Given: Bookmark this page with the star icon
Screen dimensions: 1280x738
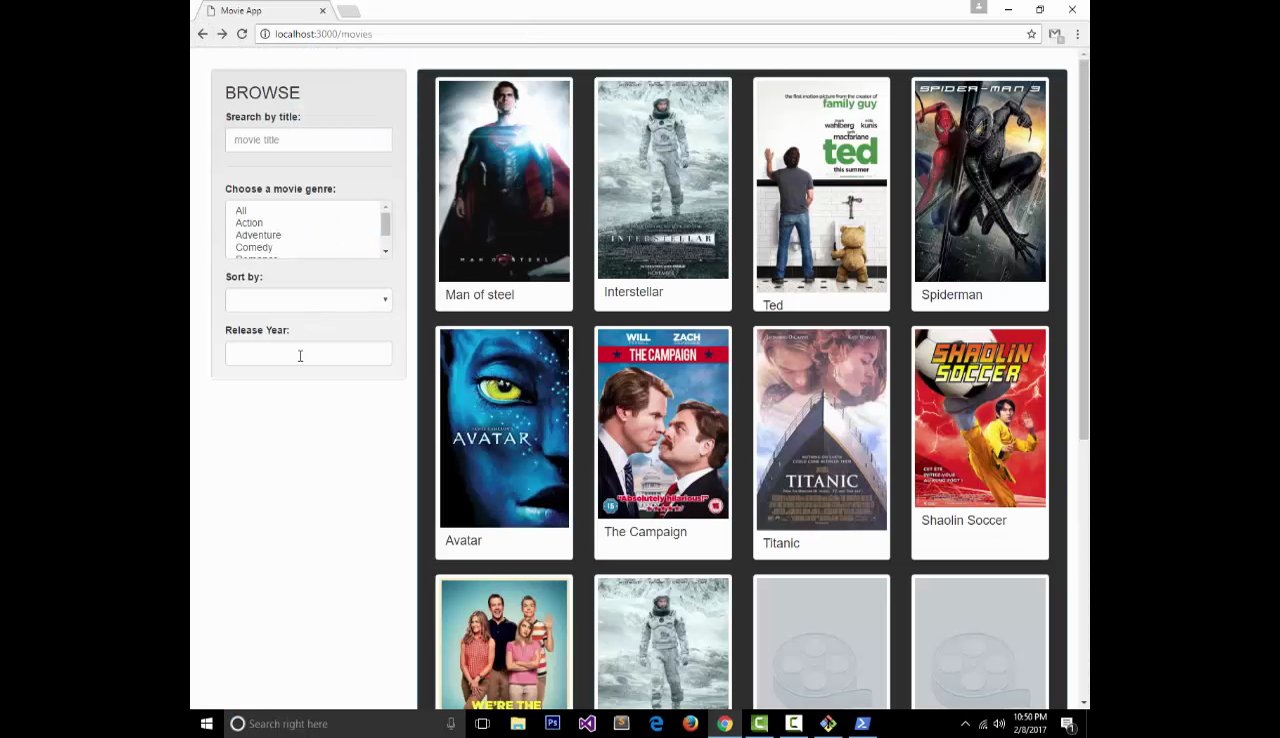Looking at the screenshot, I should (1031, 34).
